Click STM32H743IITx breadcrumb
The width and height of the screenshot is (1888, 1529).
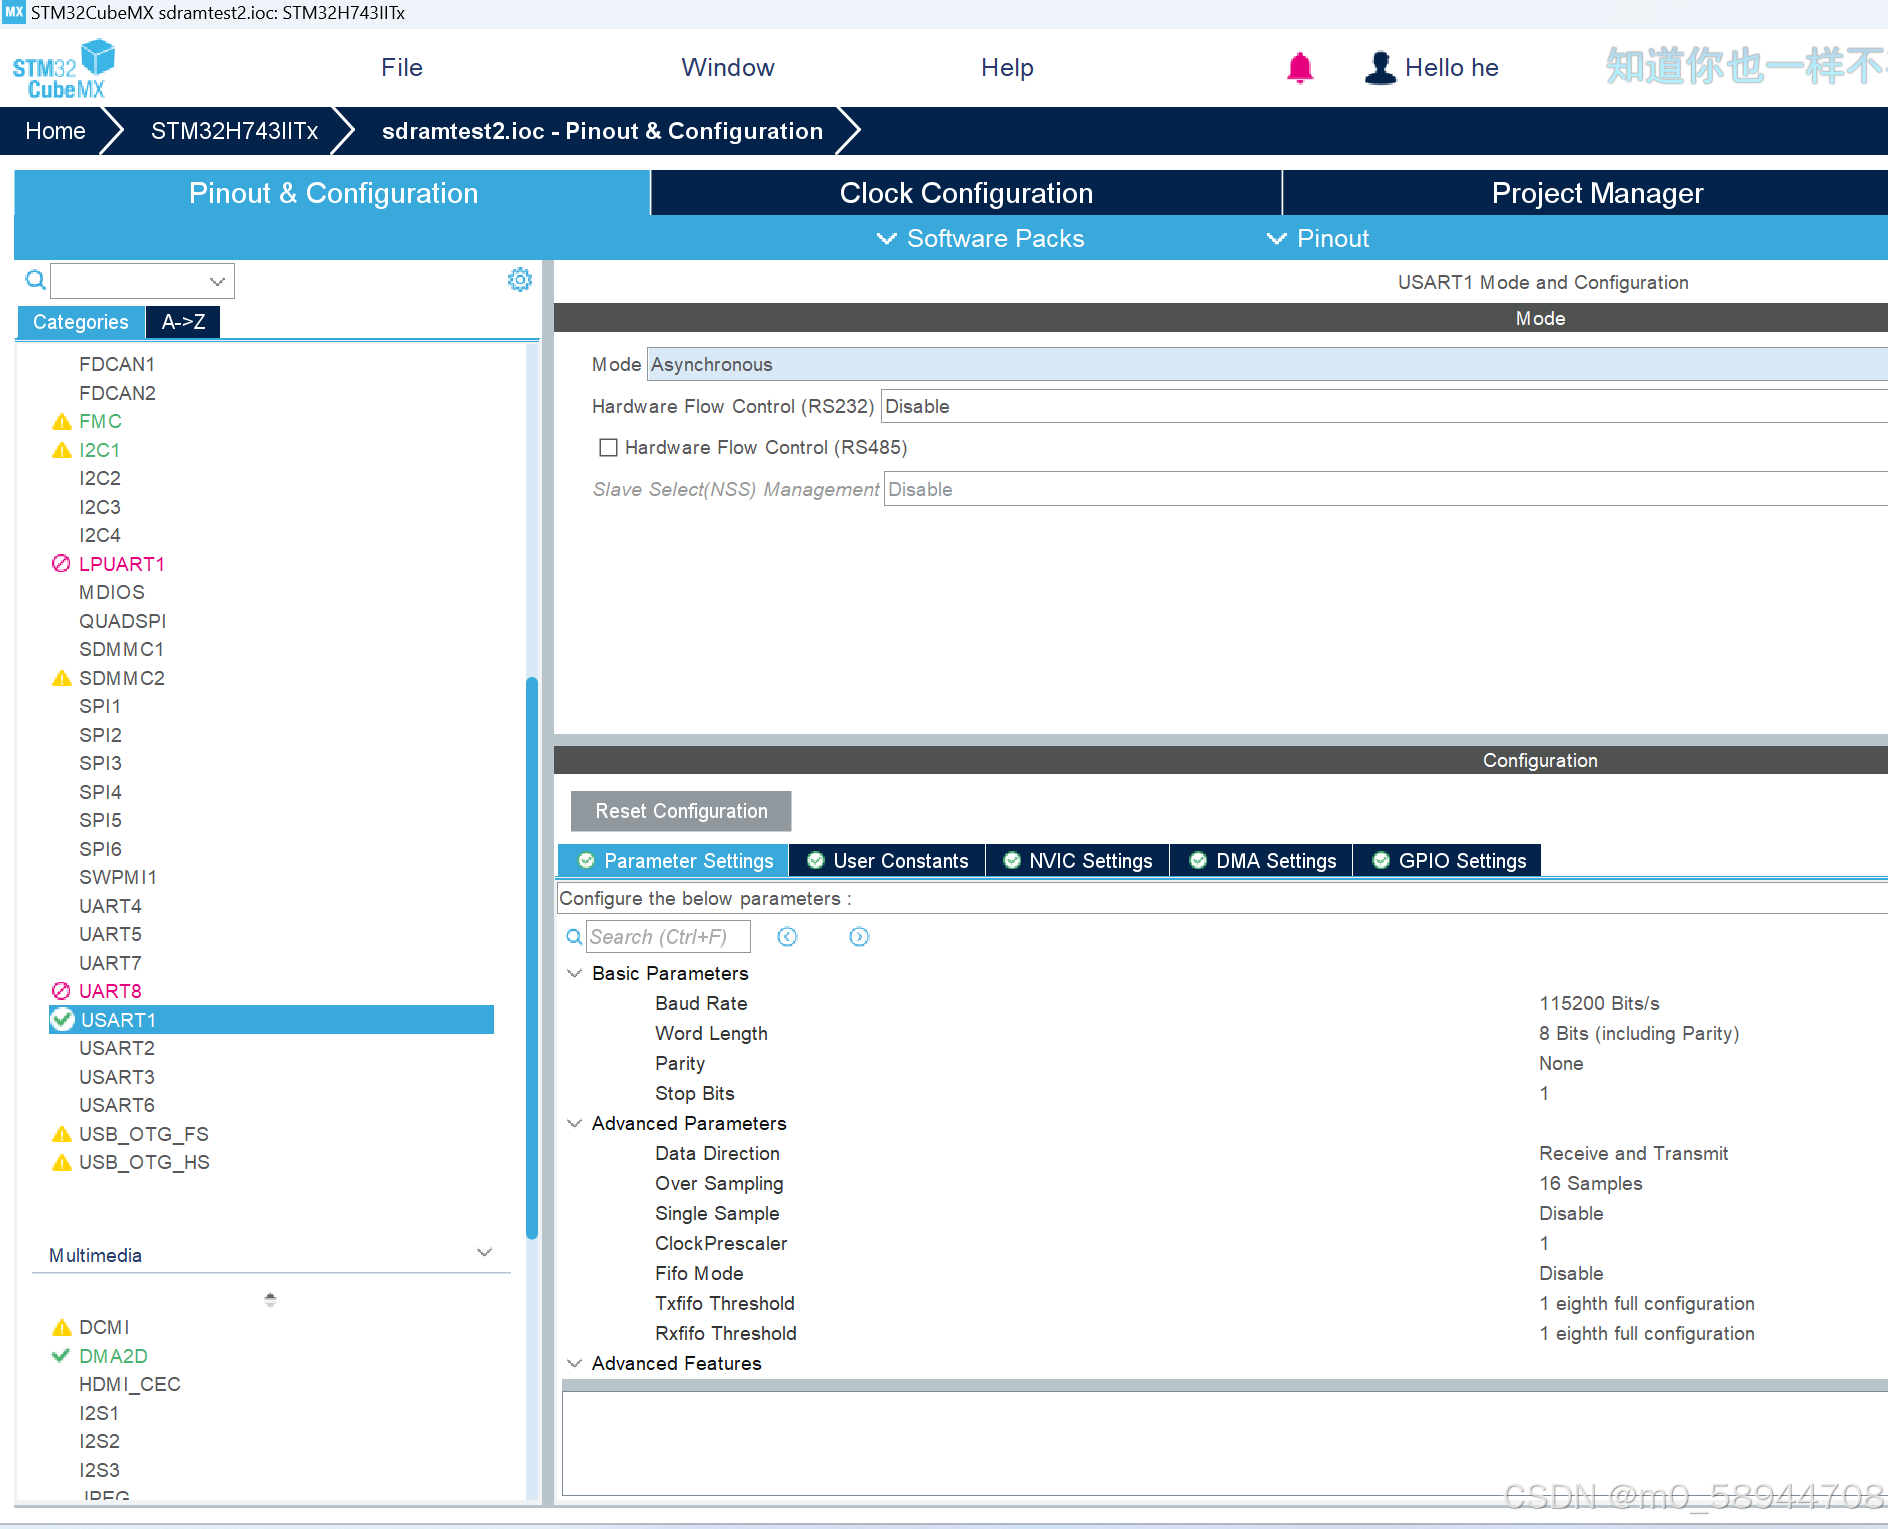click(234, 131)
